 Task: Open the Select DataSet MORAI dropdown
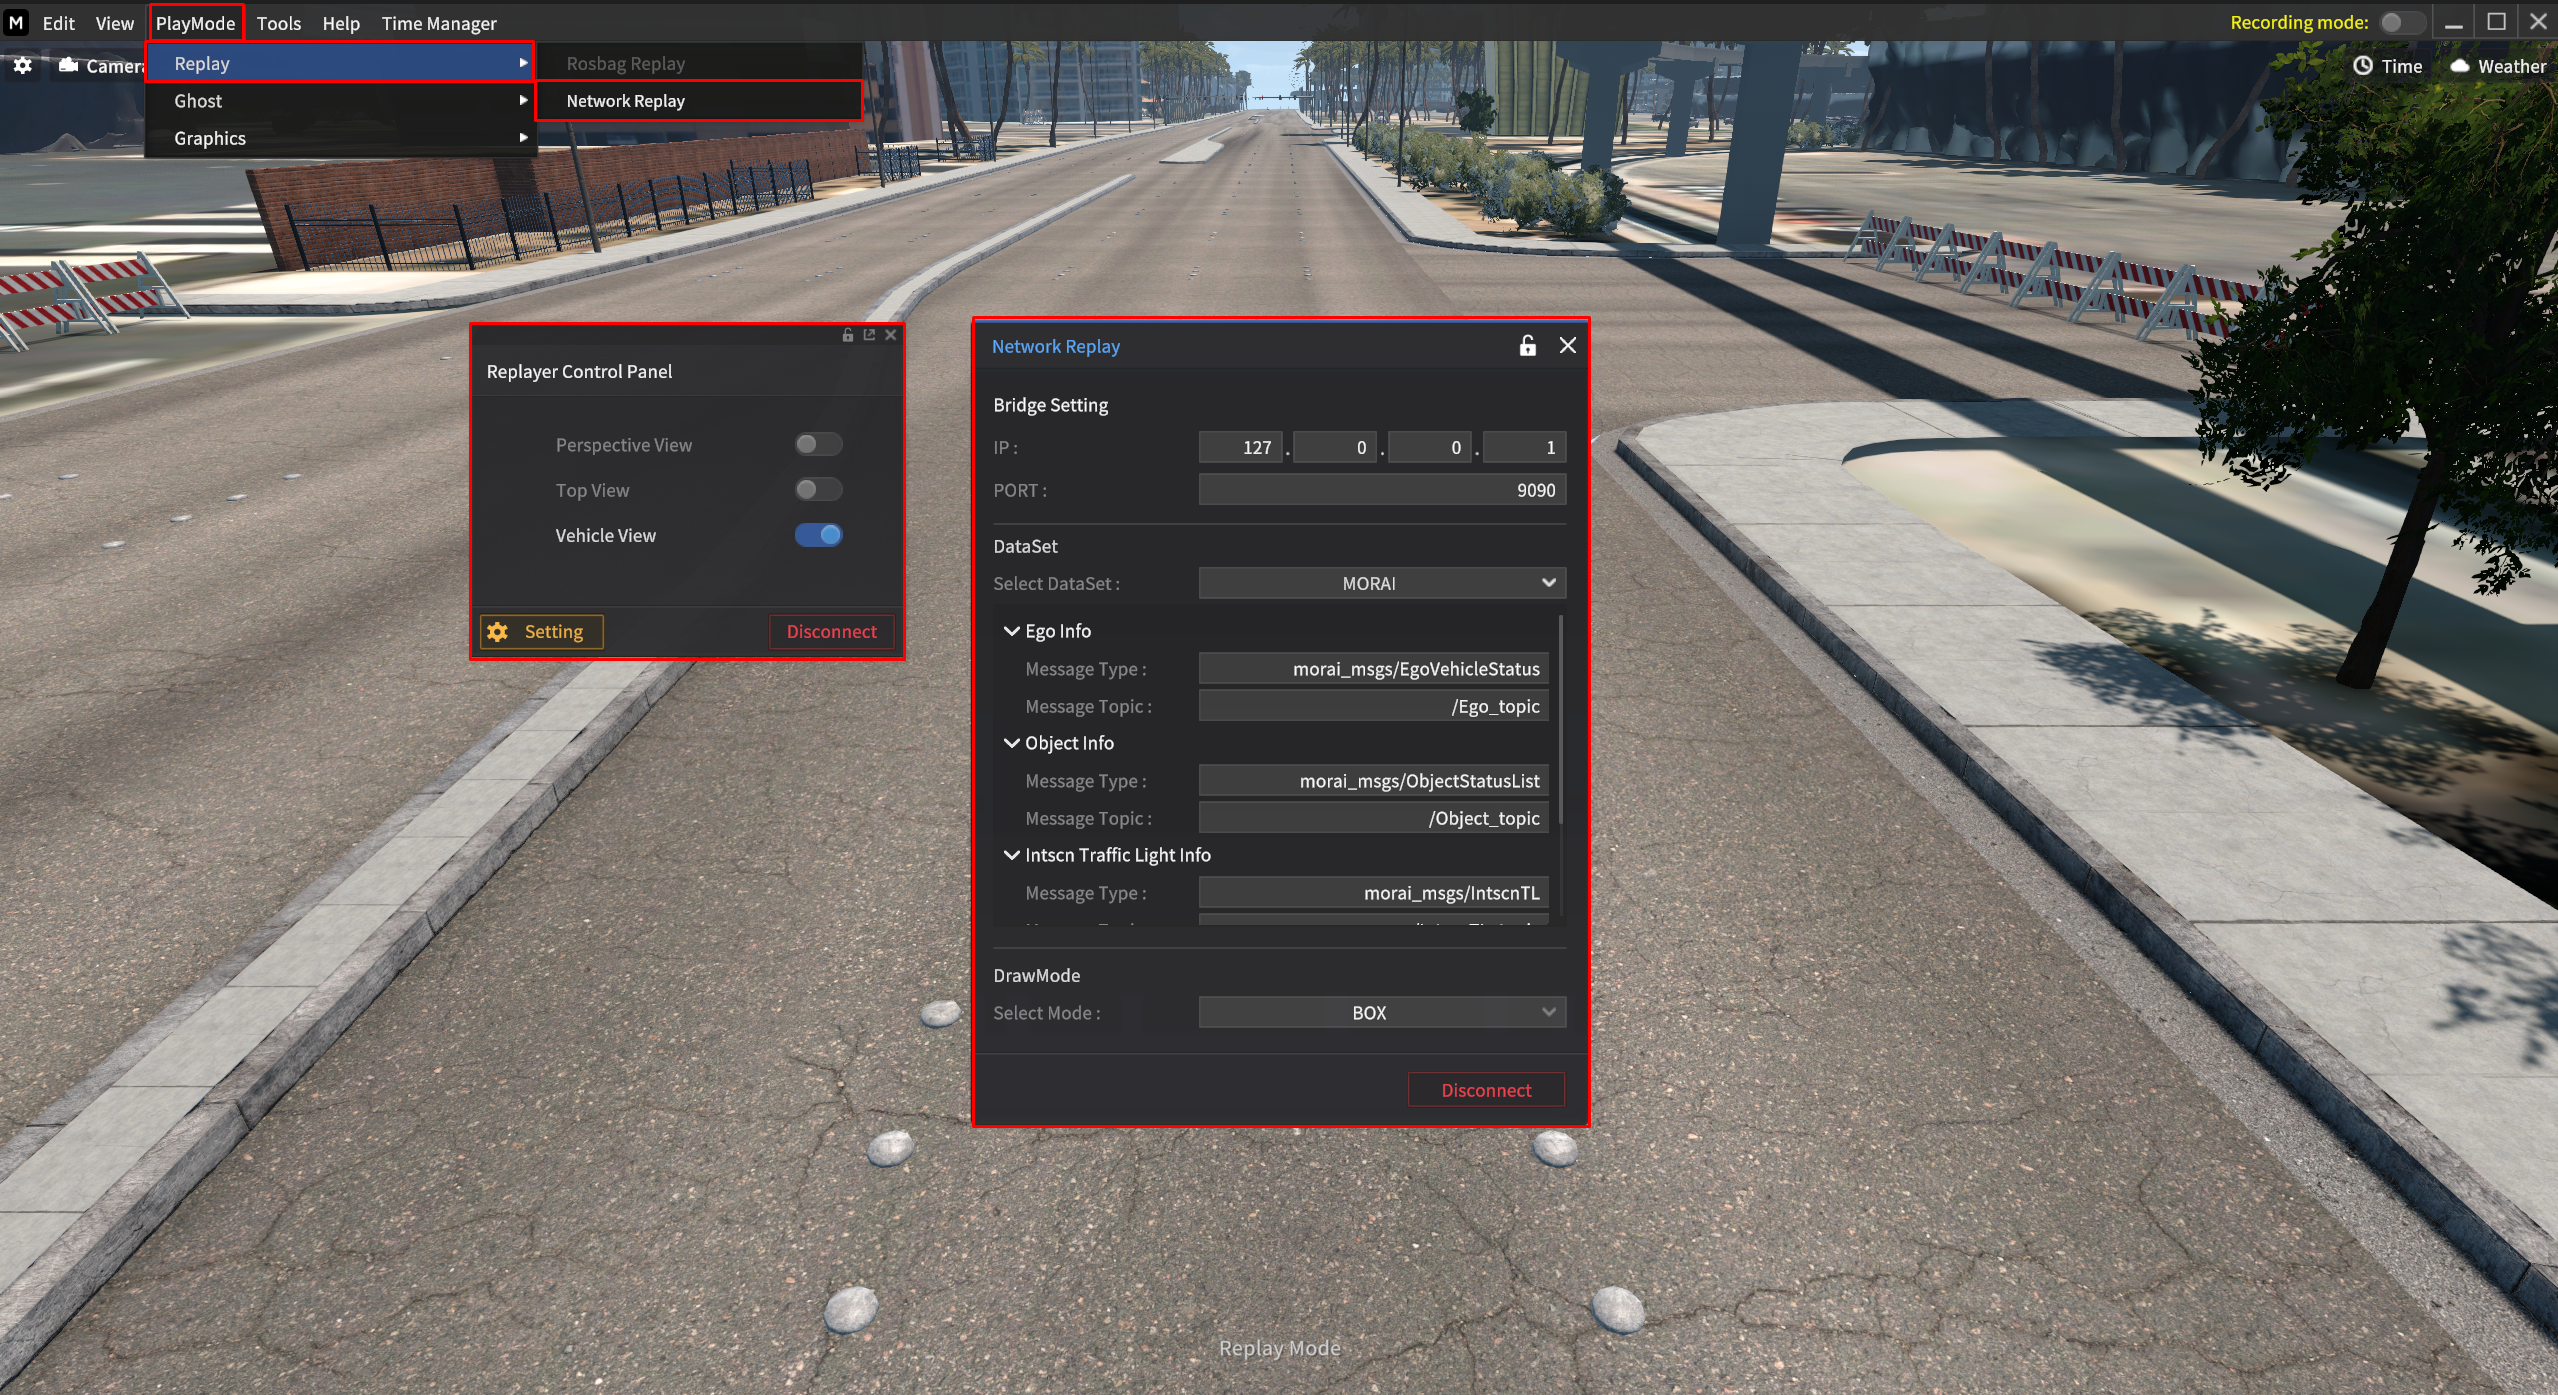[1381, 583]
